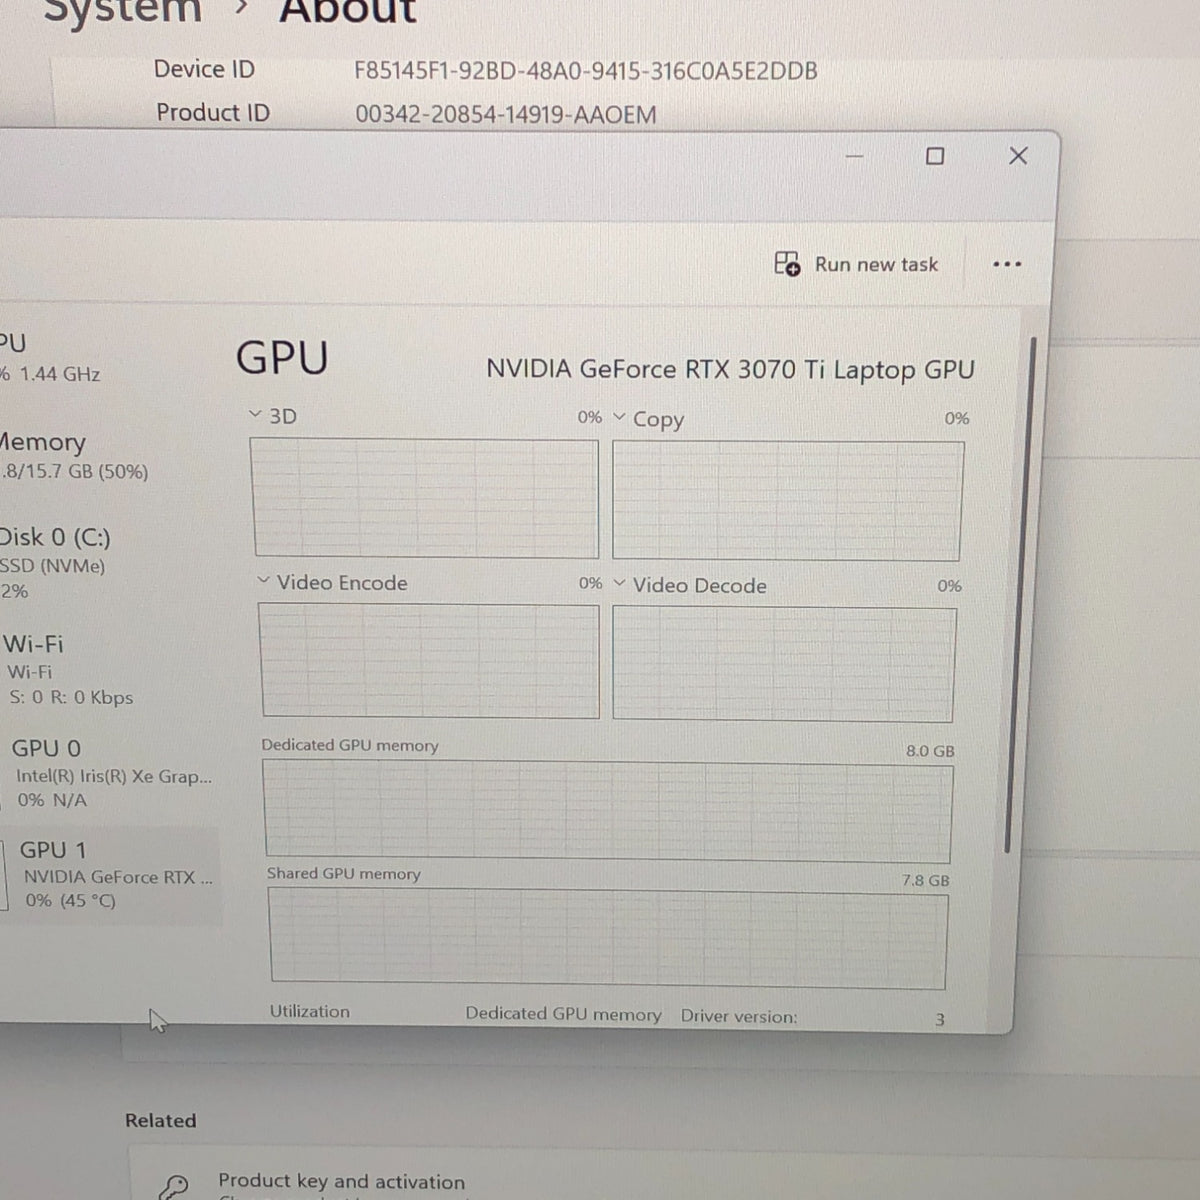Open the Copy engine graph dropdown
Image resolution: width=1200 pixels, height=1200 pixels.
click(619, 416)
